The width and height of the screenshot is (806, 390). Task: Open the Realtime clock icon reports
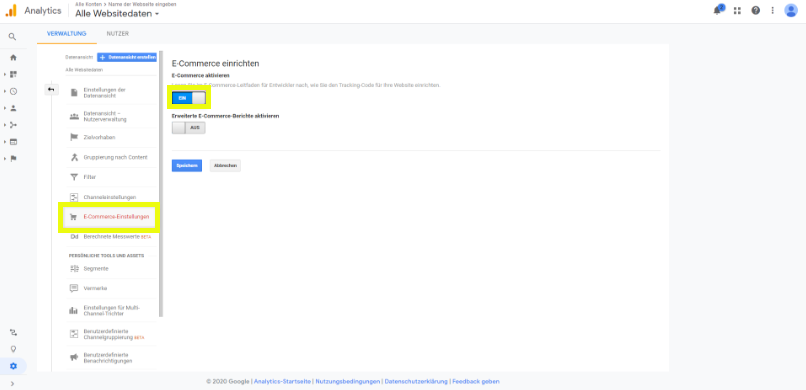coord(13,91)
